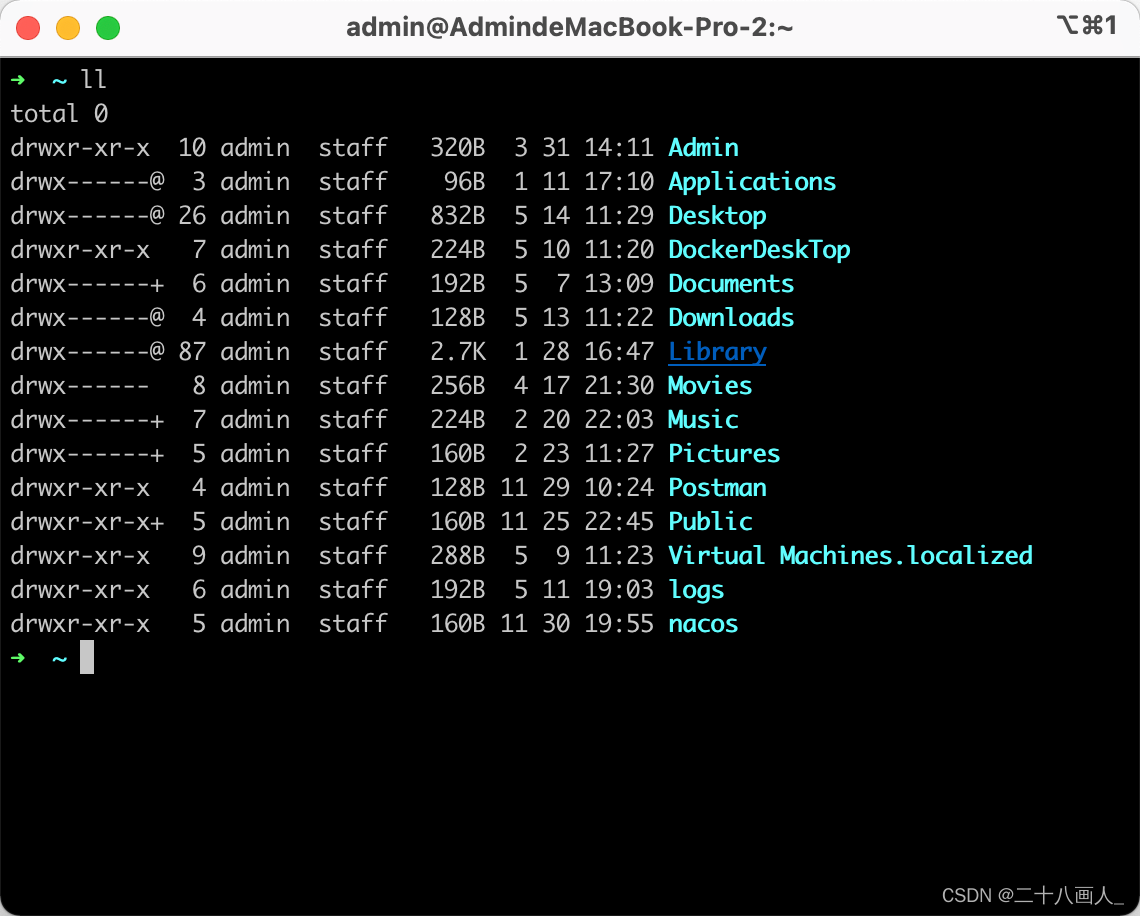Click the nacos directory name
The height and width of the screenshot is (916, 1140).
[703, 624]
